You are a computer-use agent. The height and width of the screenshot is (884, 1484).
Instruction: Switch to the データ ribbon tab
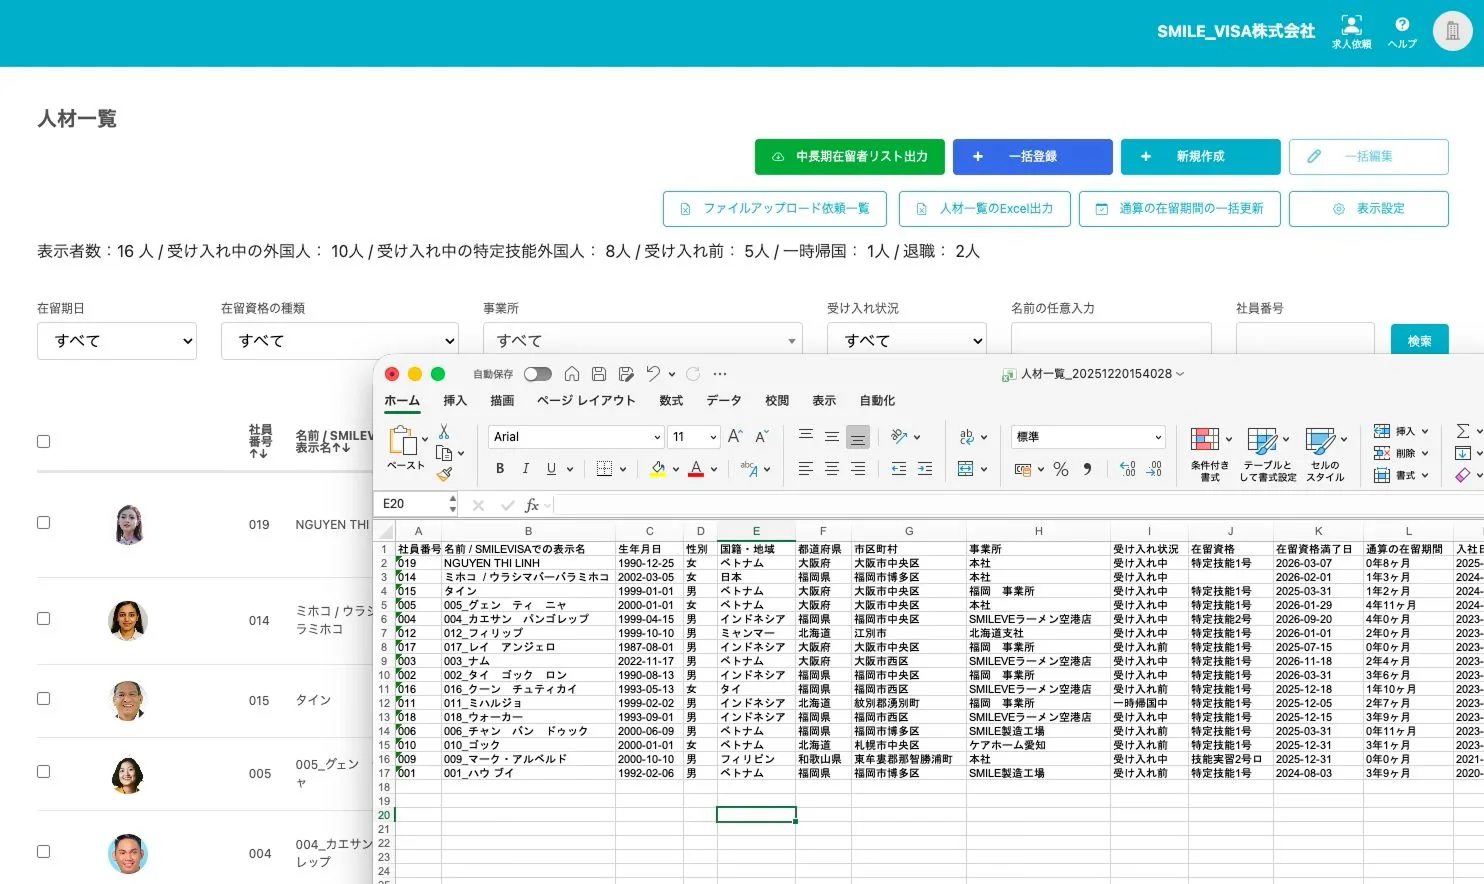point(723,400)
